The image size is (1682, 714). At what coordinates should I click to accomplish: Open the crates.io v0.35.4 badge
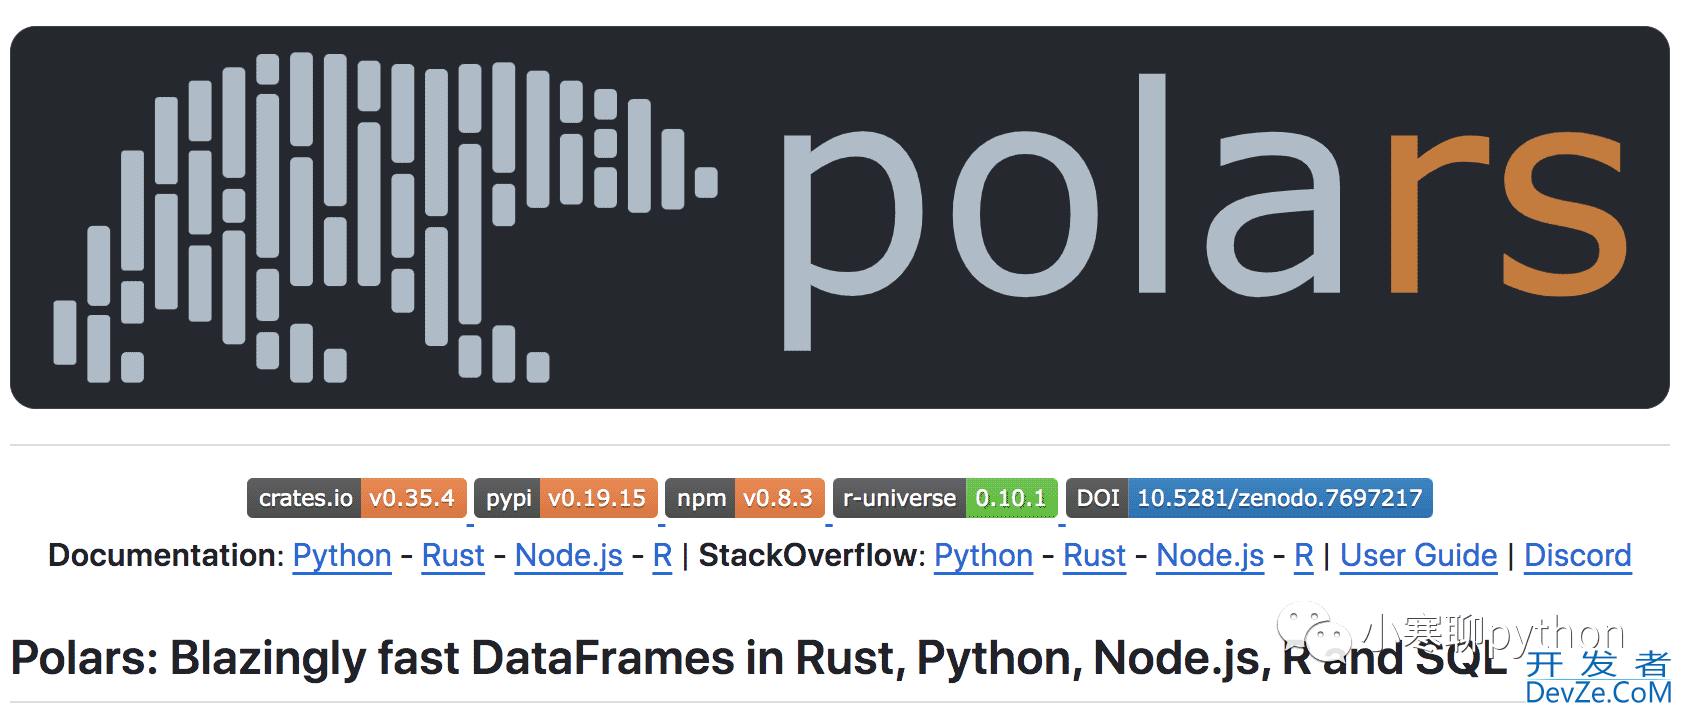click(x=357, y=498)
